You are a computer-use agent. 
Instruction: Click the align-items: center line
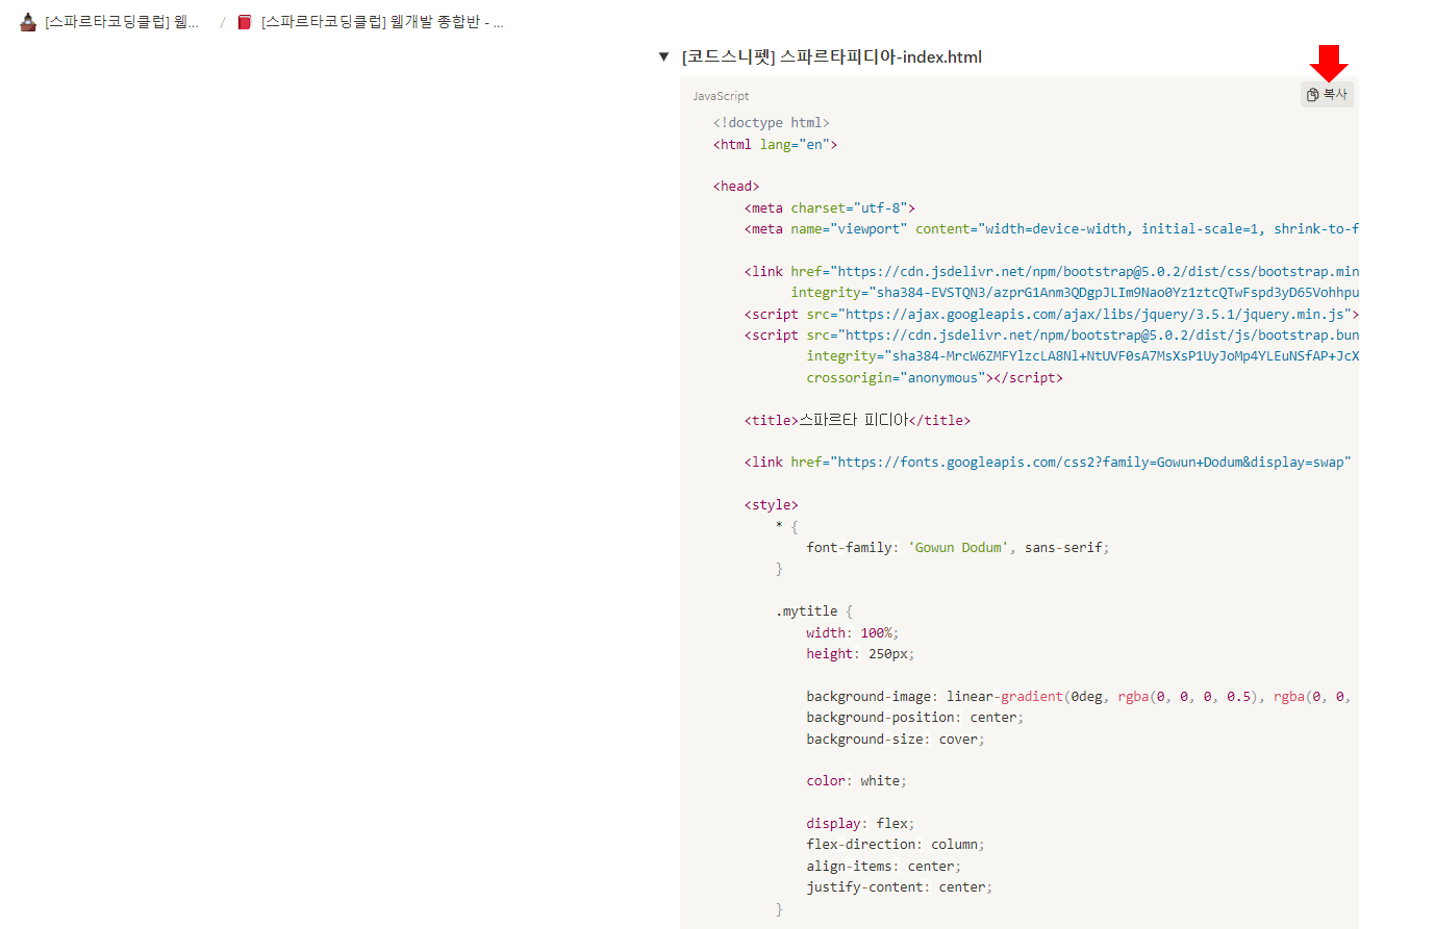pyautogui.click(x=883, y=866)
